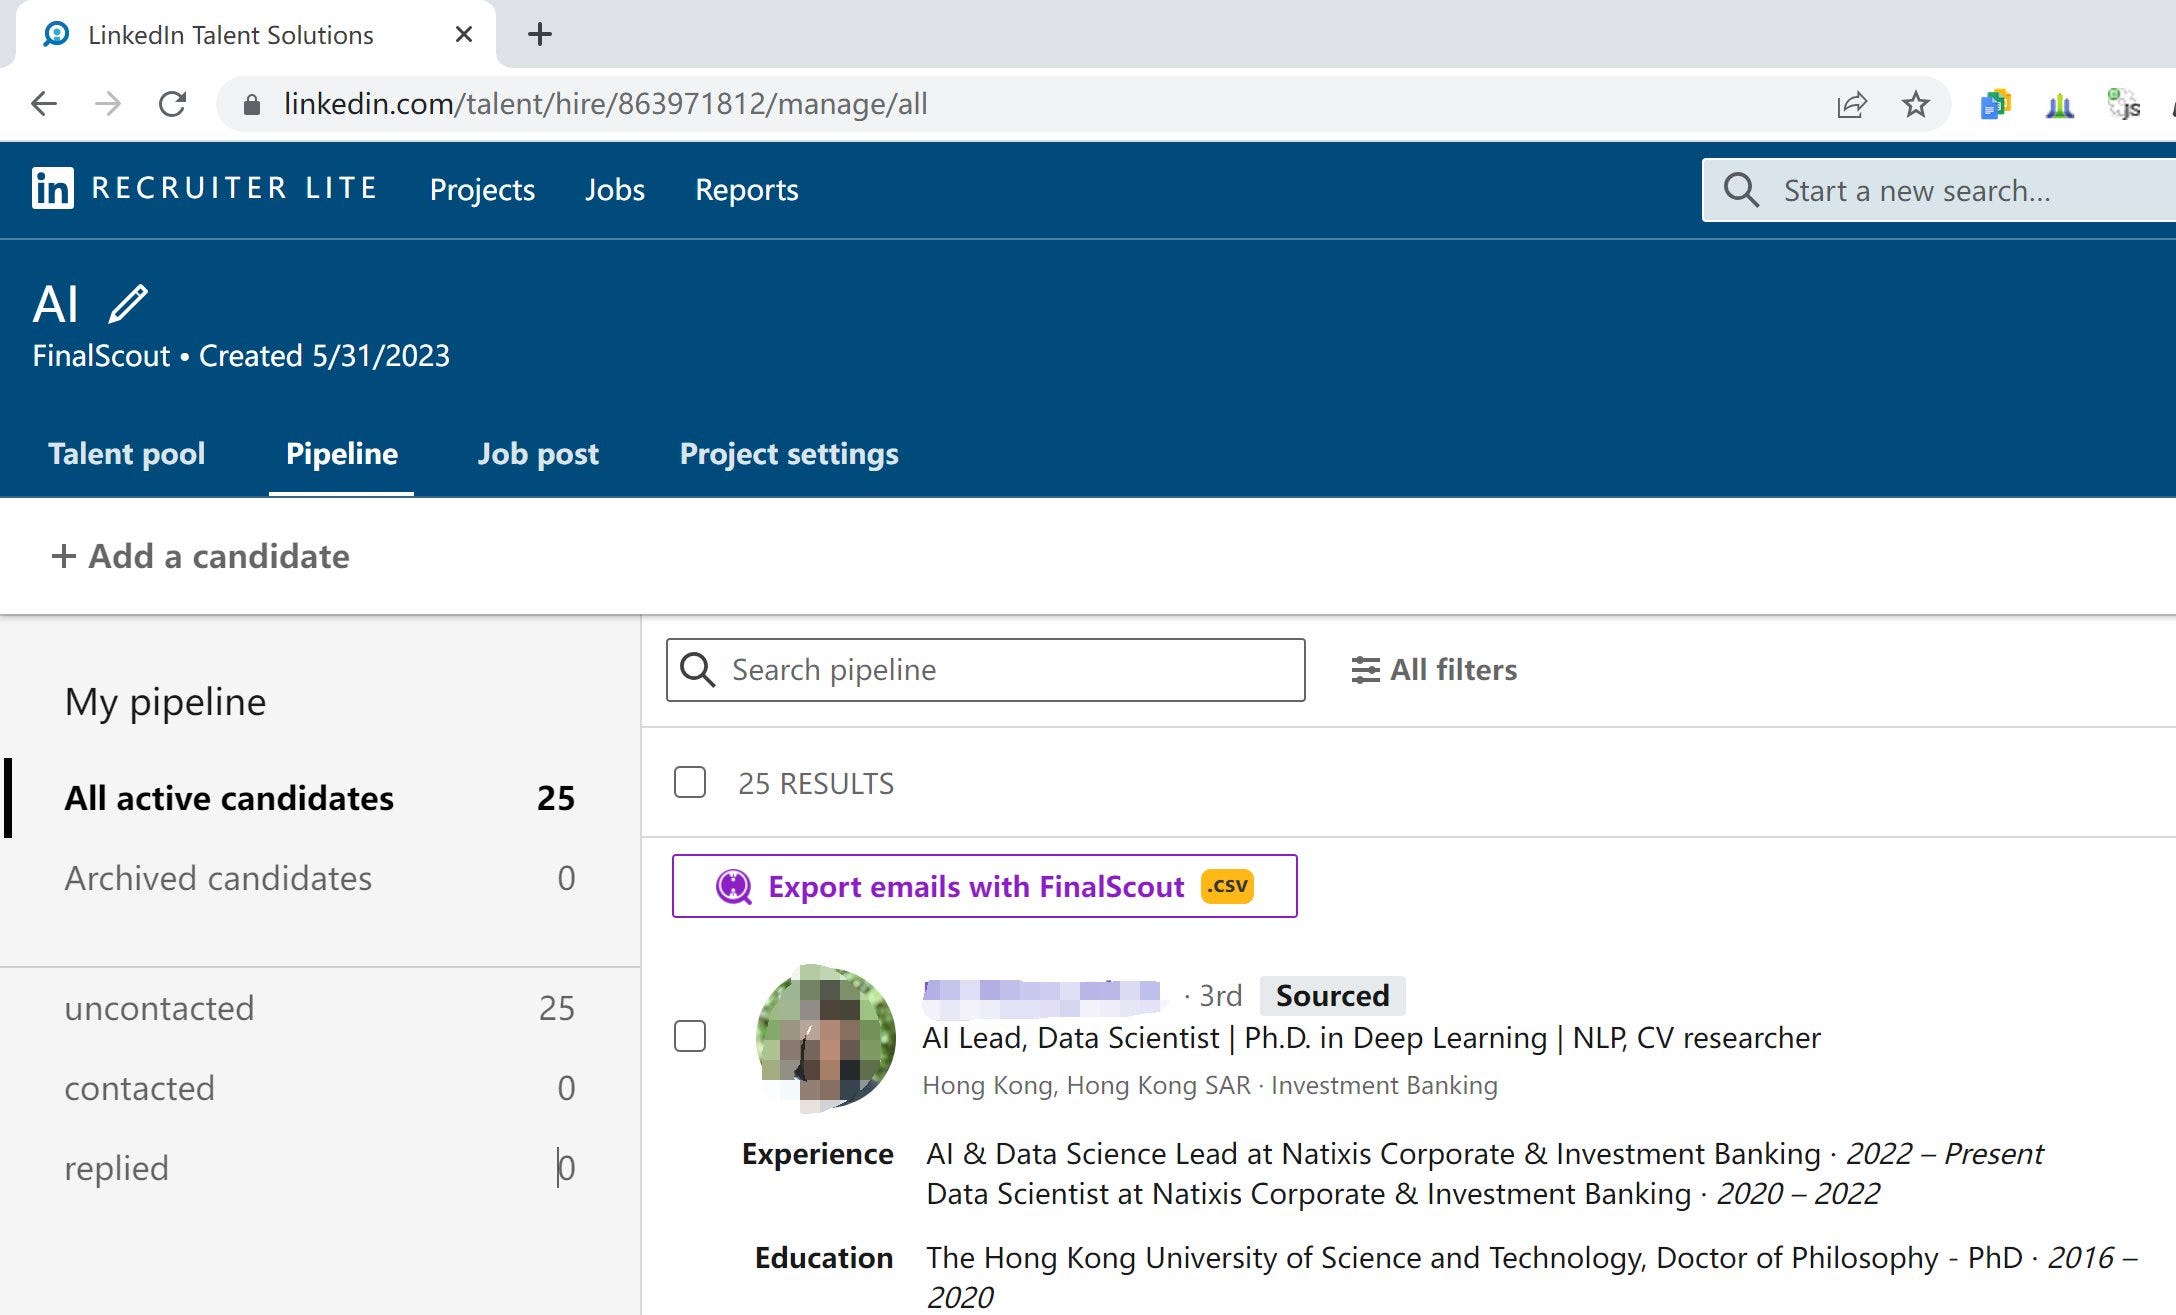The width and height of the screenshot is (2176, 1315).
Task: Toggle the 25 RESULTS select all checkbox
Action: [690, 782]
